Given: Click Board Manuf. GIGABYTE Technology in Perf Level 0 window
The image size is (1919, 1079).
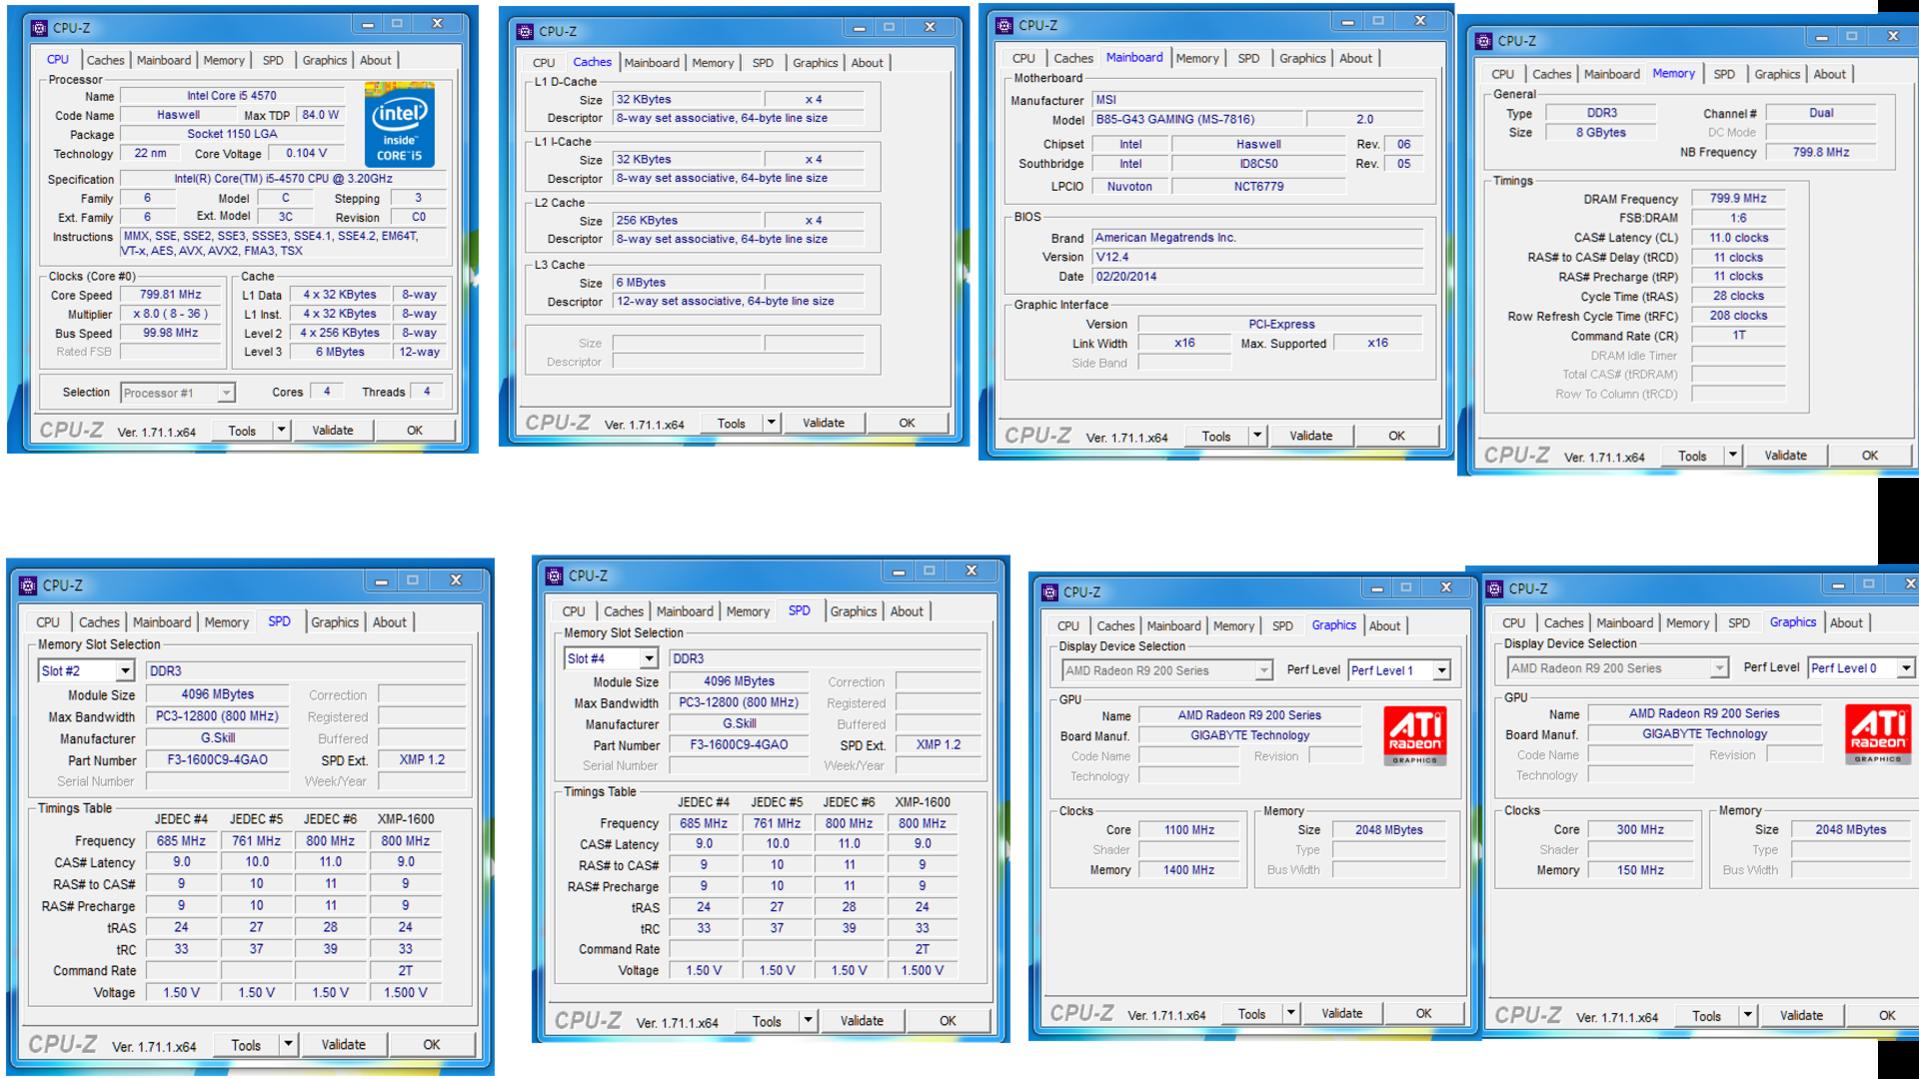Looking at the screenshot, I should 1704,734.
